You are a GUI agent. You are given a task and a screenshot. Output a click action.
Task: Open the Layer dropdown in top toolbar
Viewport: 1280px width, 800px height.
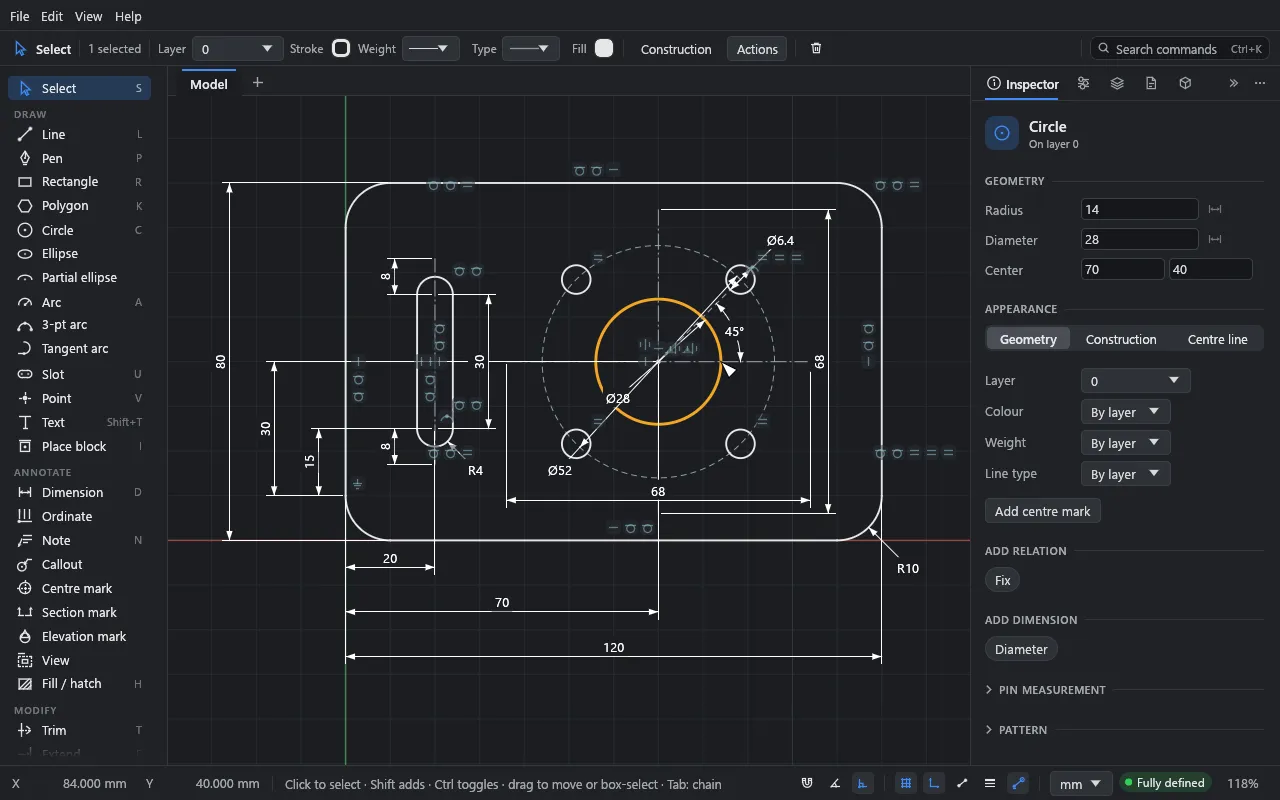(x=238, y=49)
